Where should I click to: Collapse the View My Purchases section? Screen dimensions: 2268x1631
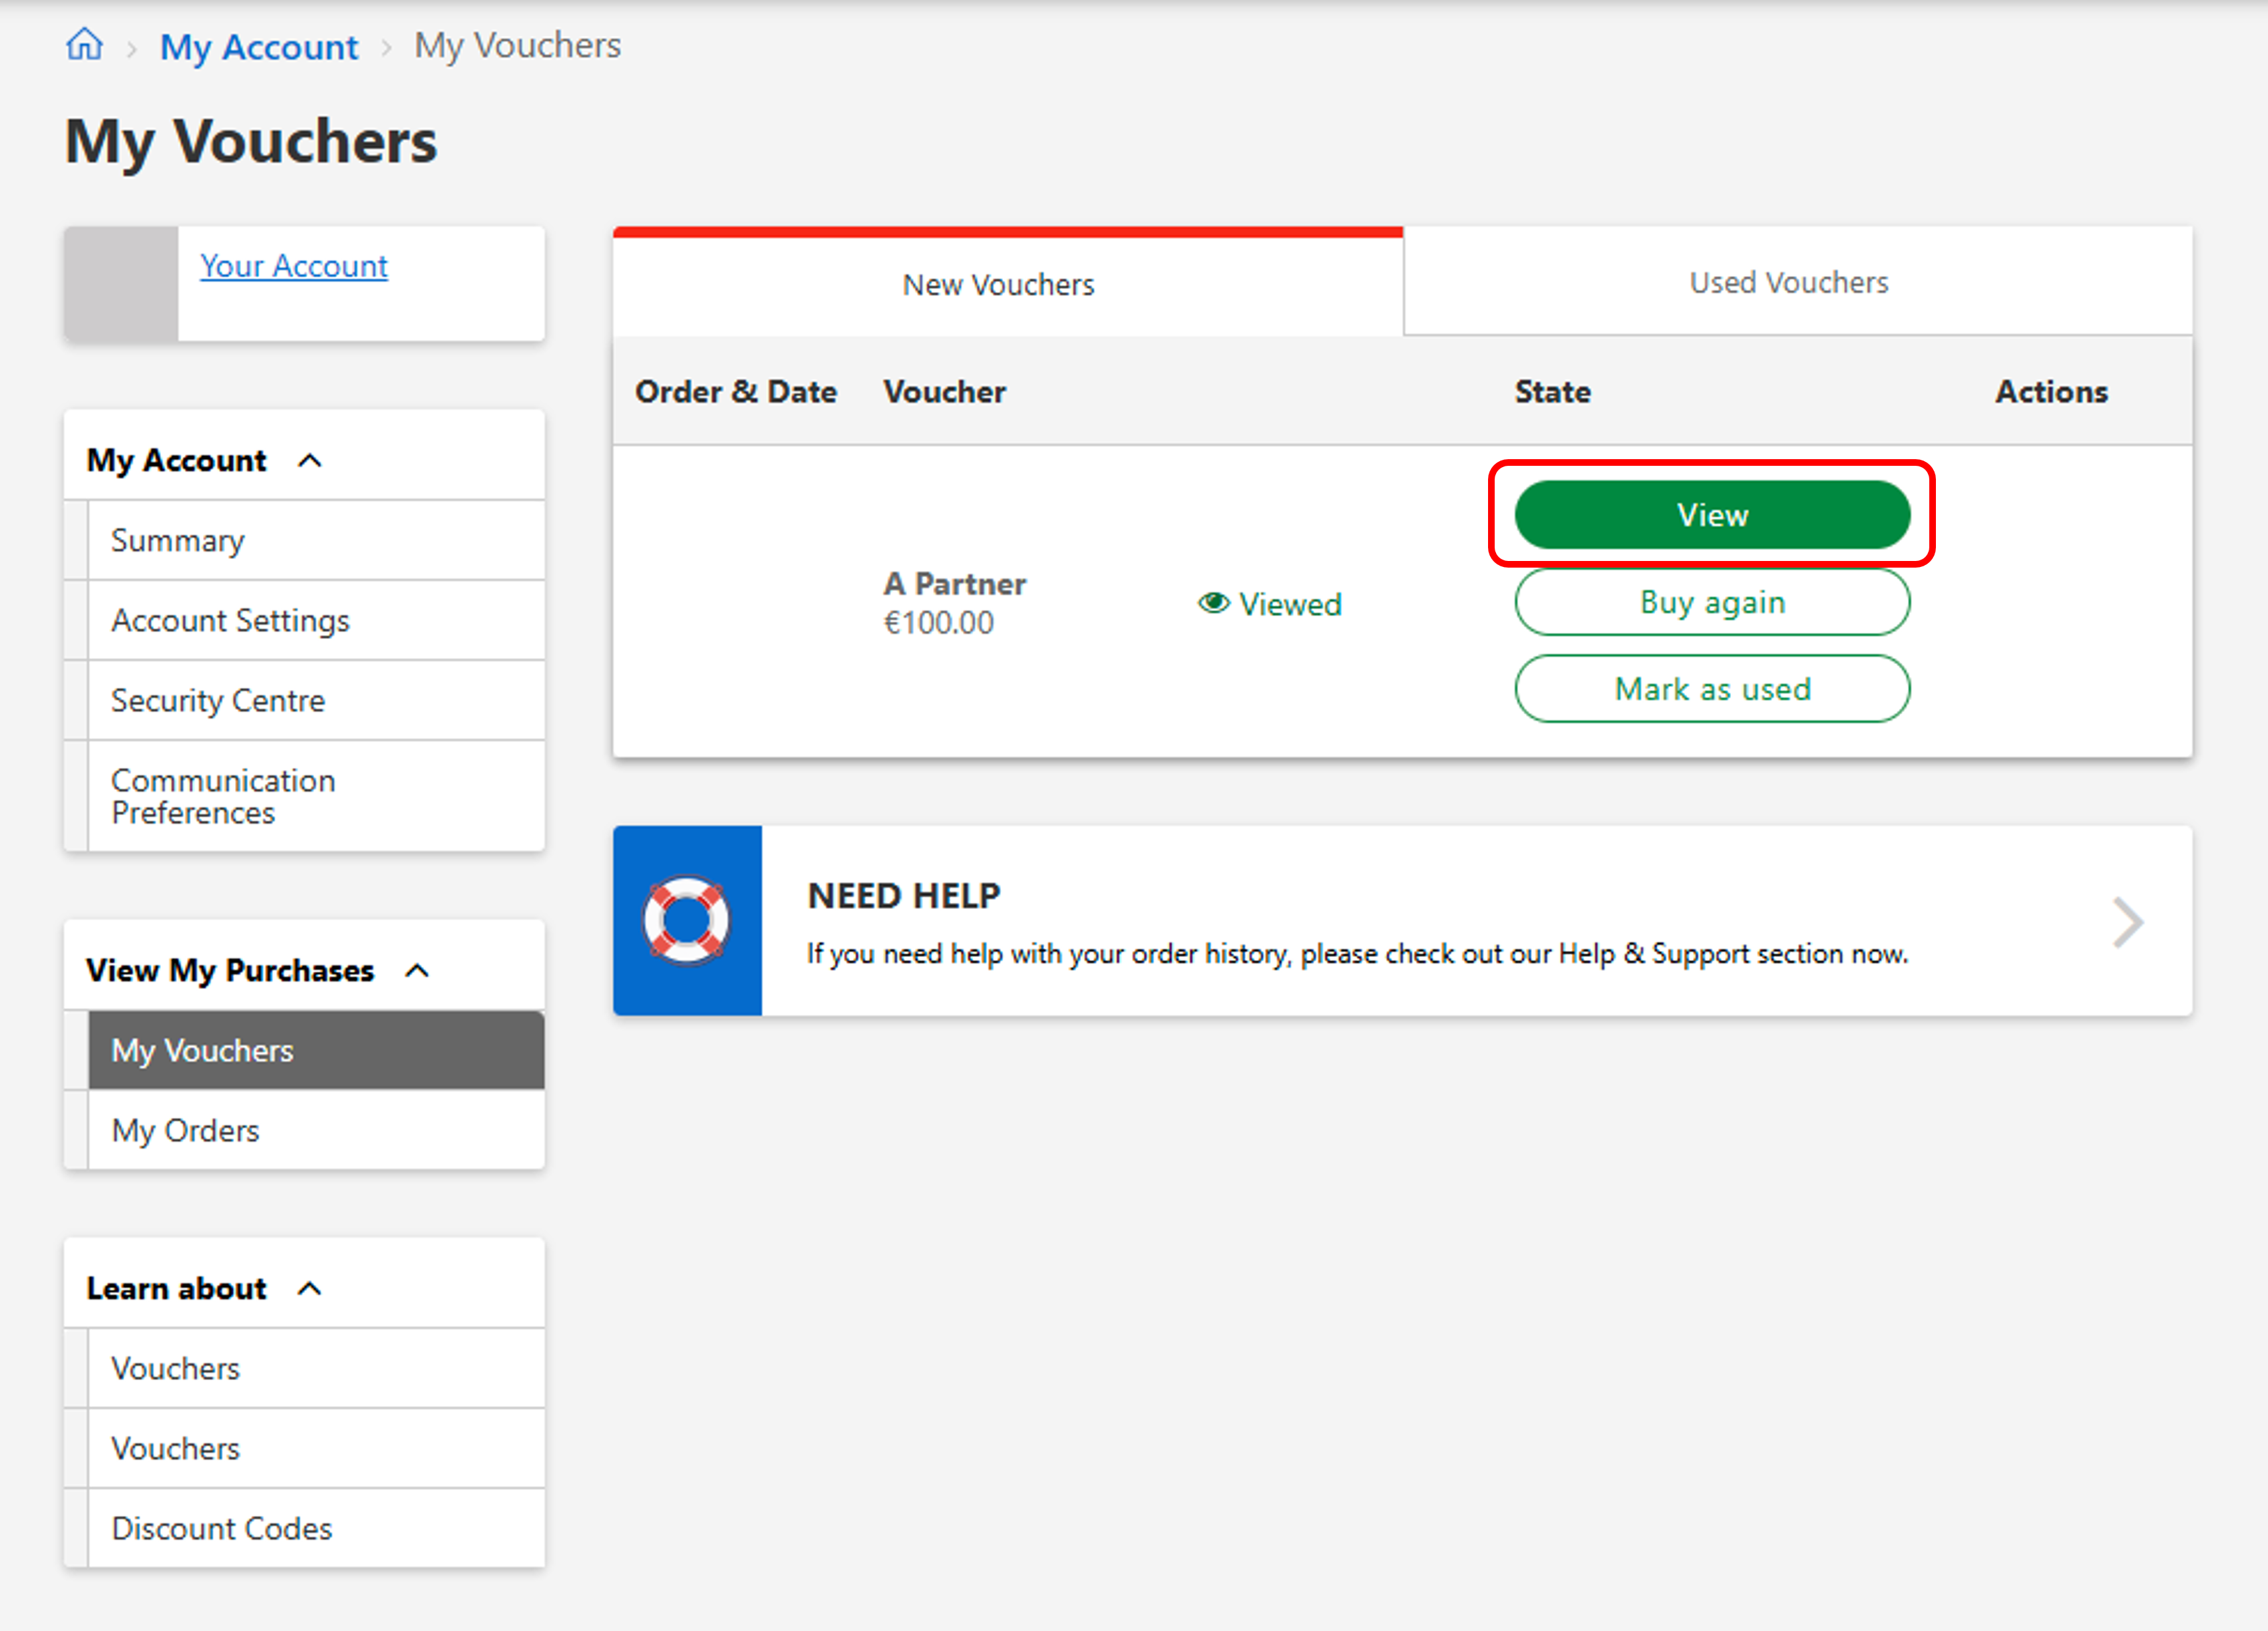tap(418, 970)
